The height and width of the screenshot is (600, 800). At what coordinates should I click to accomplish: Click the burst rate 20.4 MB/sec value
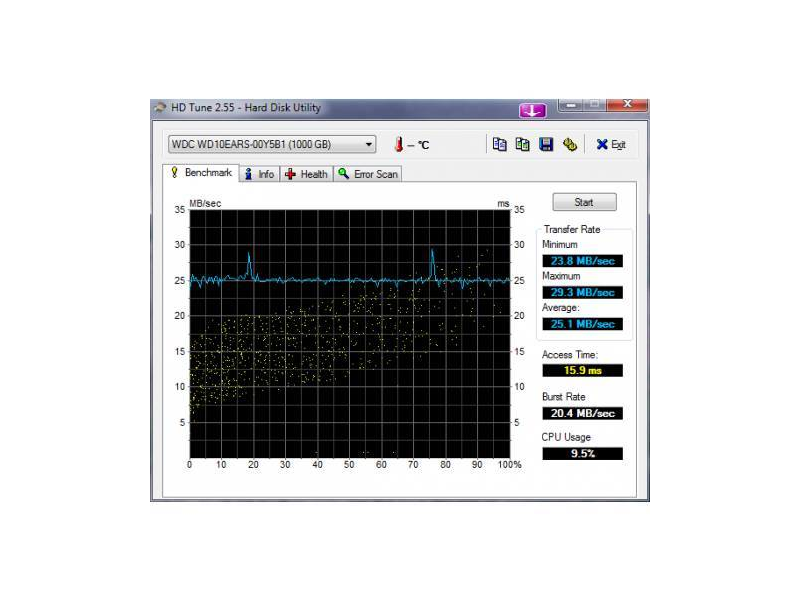pos(582,413)
